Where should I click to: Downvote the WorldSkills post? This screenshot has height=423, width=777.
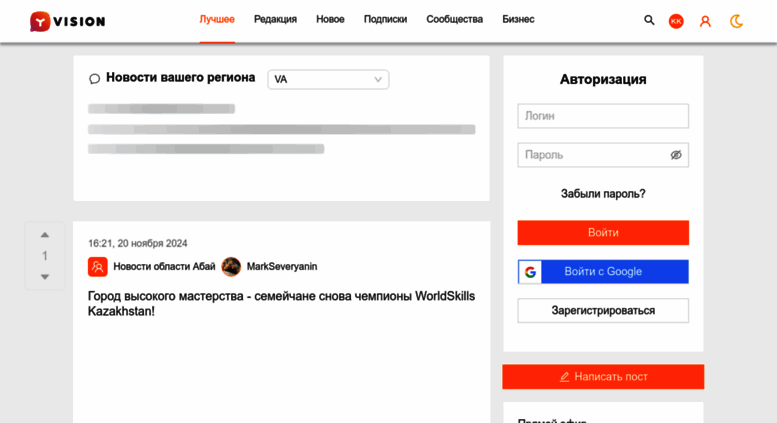point(45,277)
